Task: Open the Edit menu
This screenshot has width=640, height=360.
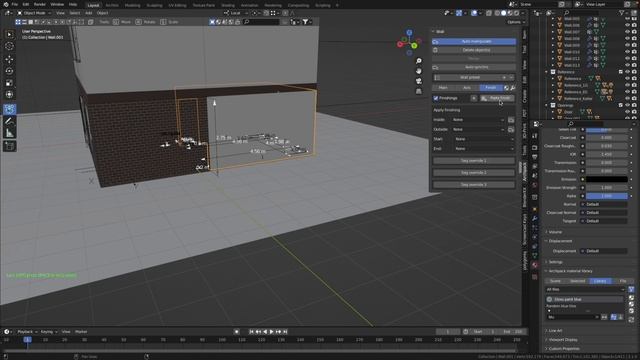Action: click(26, 4)
